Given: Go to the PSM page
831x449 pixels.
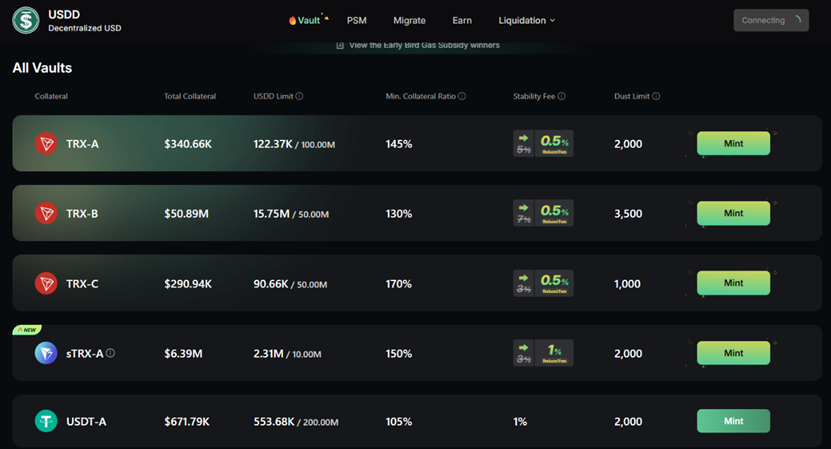Looking at the screenshot, I should coord(357,20).
